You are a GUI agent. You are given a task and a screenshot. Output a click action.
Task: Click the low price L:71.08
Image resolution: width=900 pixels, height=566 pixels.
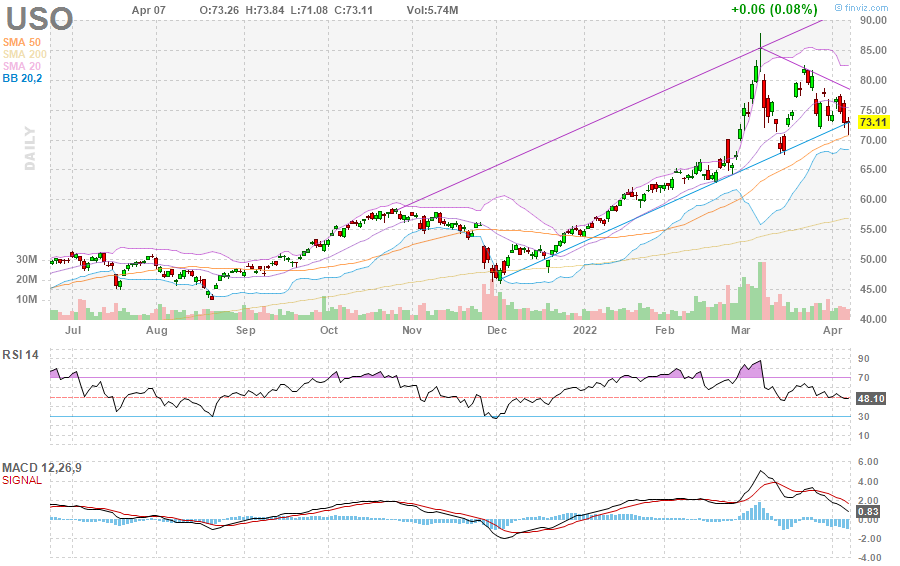pos(308,10)
